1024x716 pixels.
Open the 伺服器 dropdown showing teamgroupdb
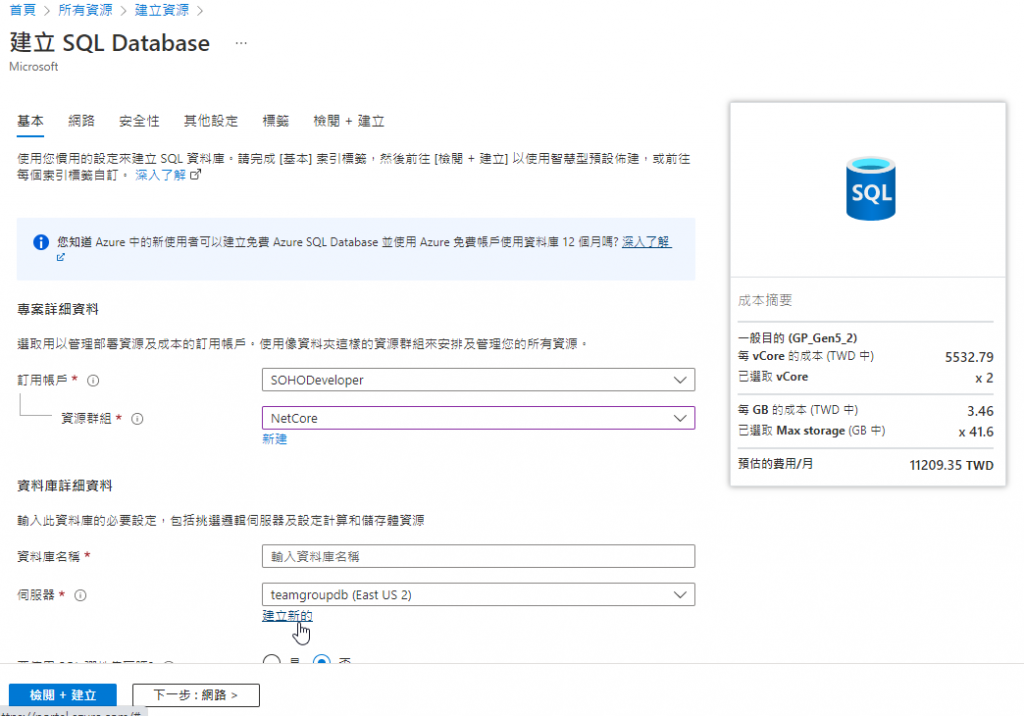click(x=478, y=595)
